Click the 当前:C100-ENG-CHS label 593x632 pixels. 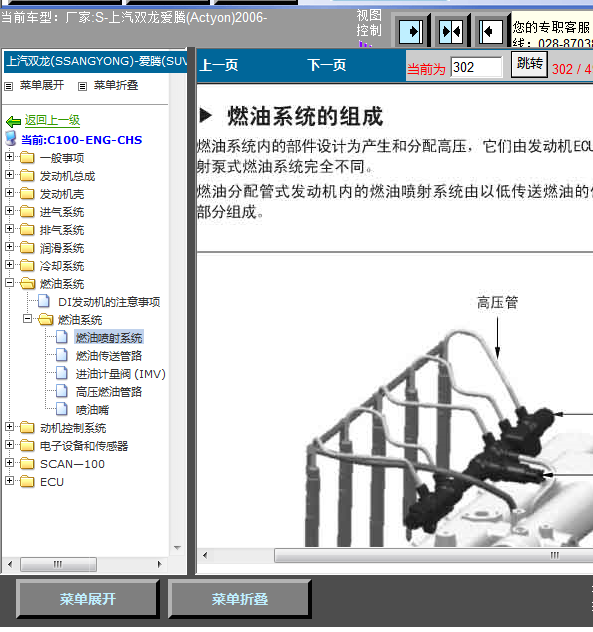(81, 139)
